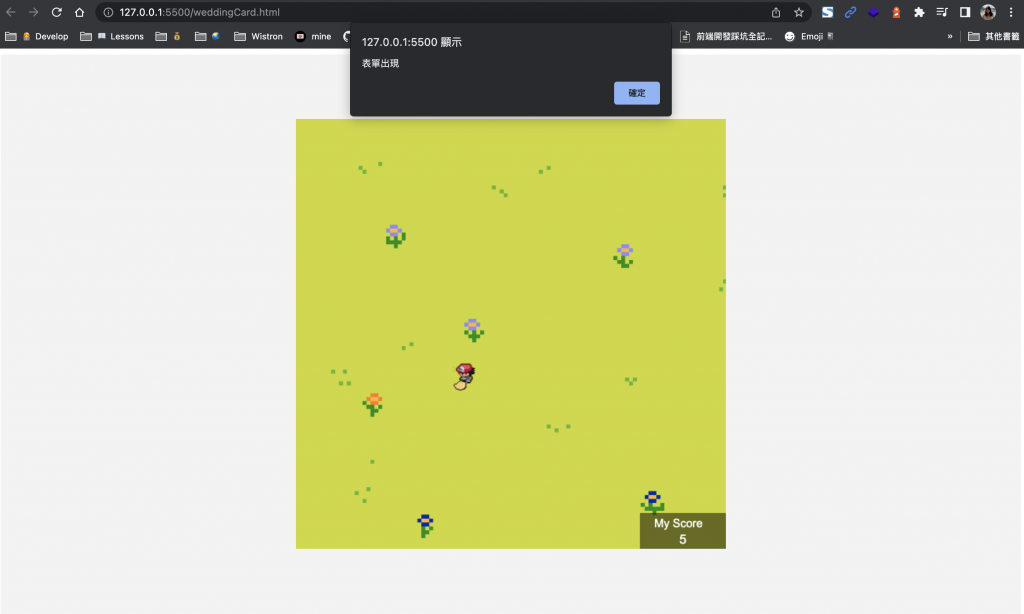
Task: Click the address bar URL weddingCard.html
Action: tap(199, 12)
